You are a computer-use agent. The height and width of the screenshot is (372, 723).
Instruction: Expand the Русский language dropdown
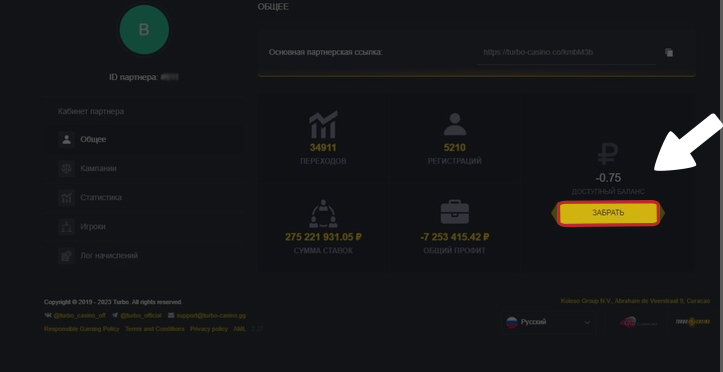[548, 322]
